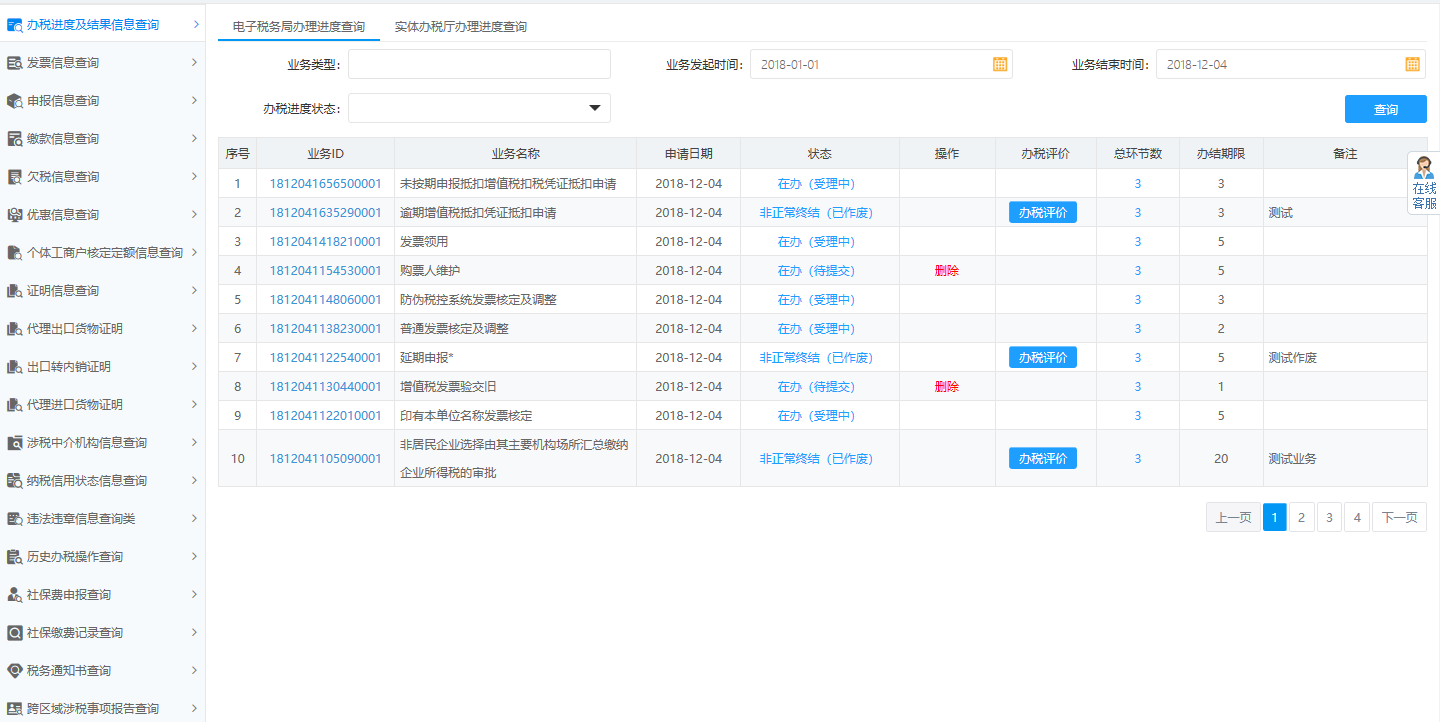Image resolution: width=1440 pixels, height=722 pixels.
Task: Select the 发票信息查询 sidebar icon
Action: click(15, 62)
